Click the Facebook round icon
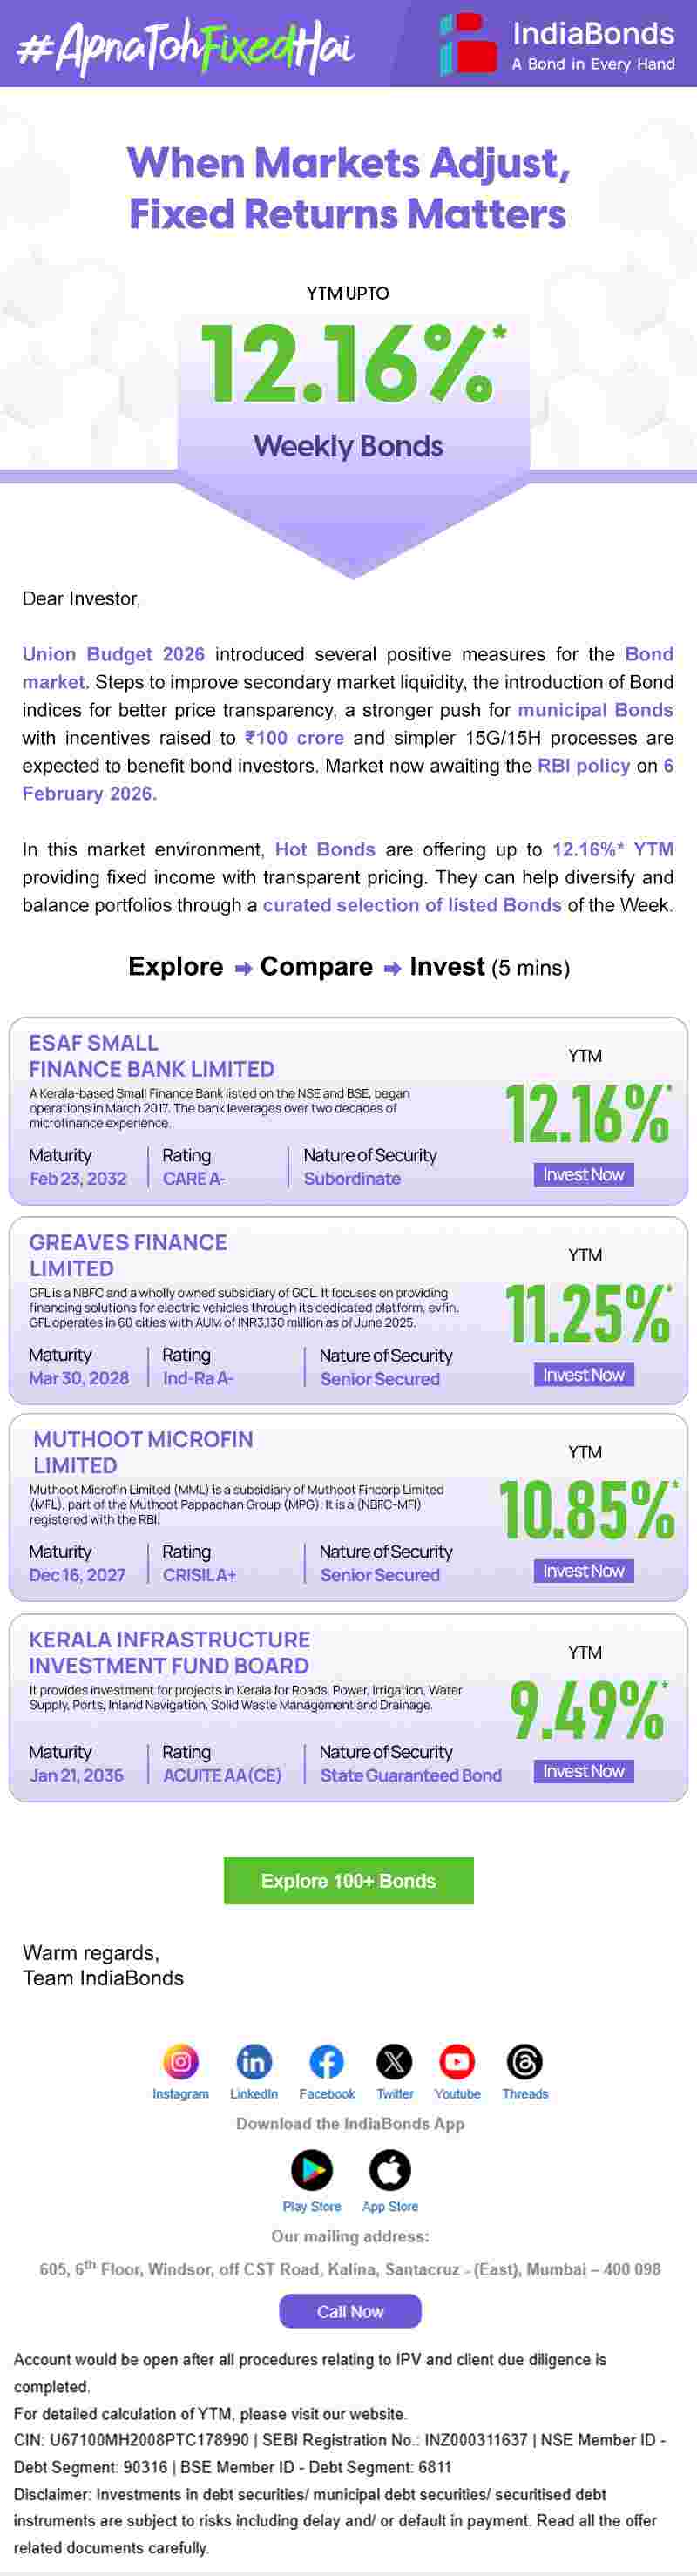This screenshot has height=2576, width=697. coord(326,2061)
